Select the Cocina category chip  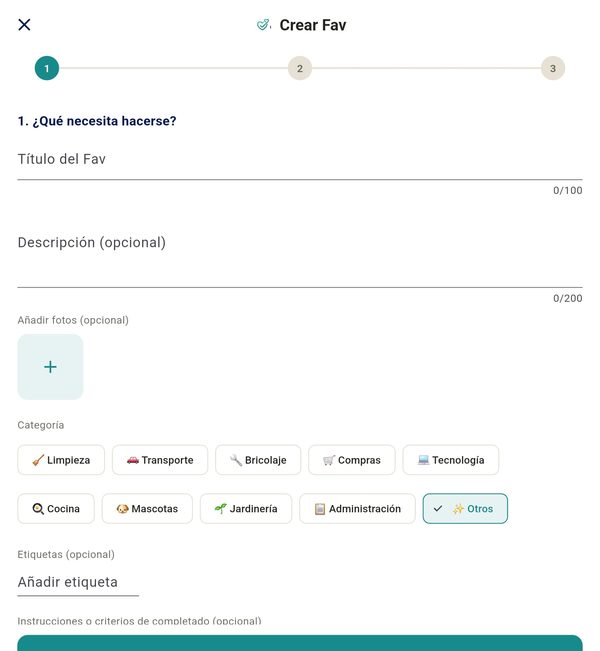point(56,509)
